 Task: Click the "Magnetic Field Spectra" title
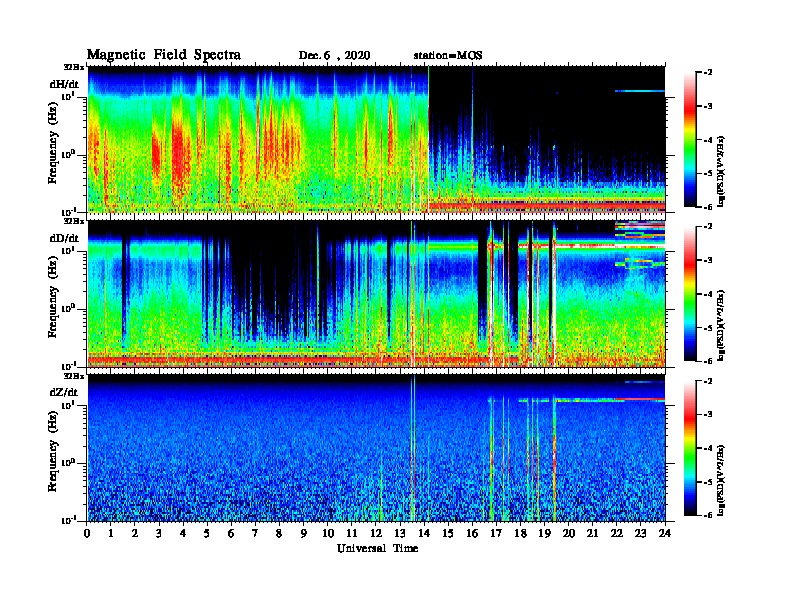(164, 55)
